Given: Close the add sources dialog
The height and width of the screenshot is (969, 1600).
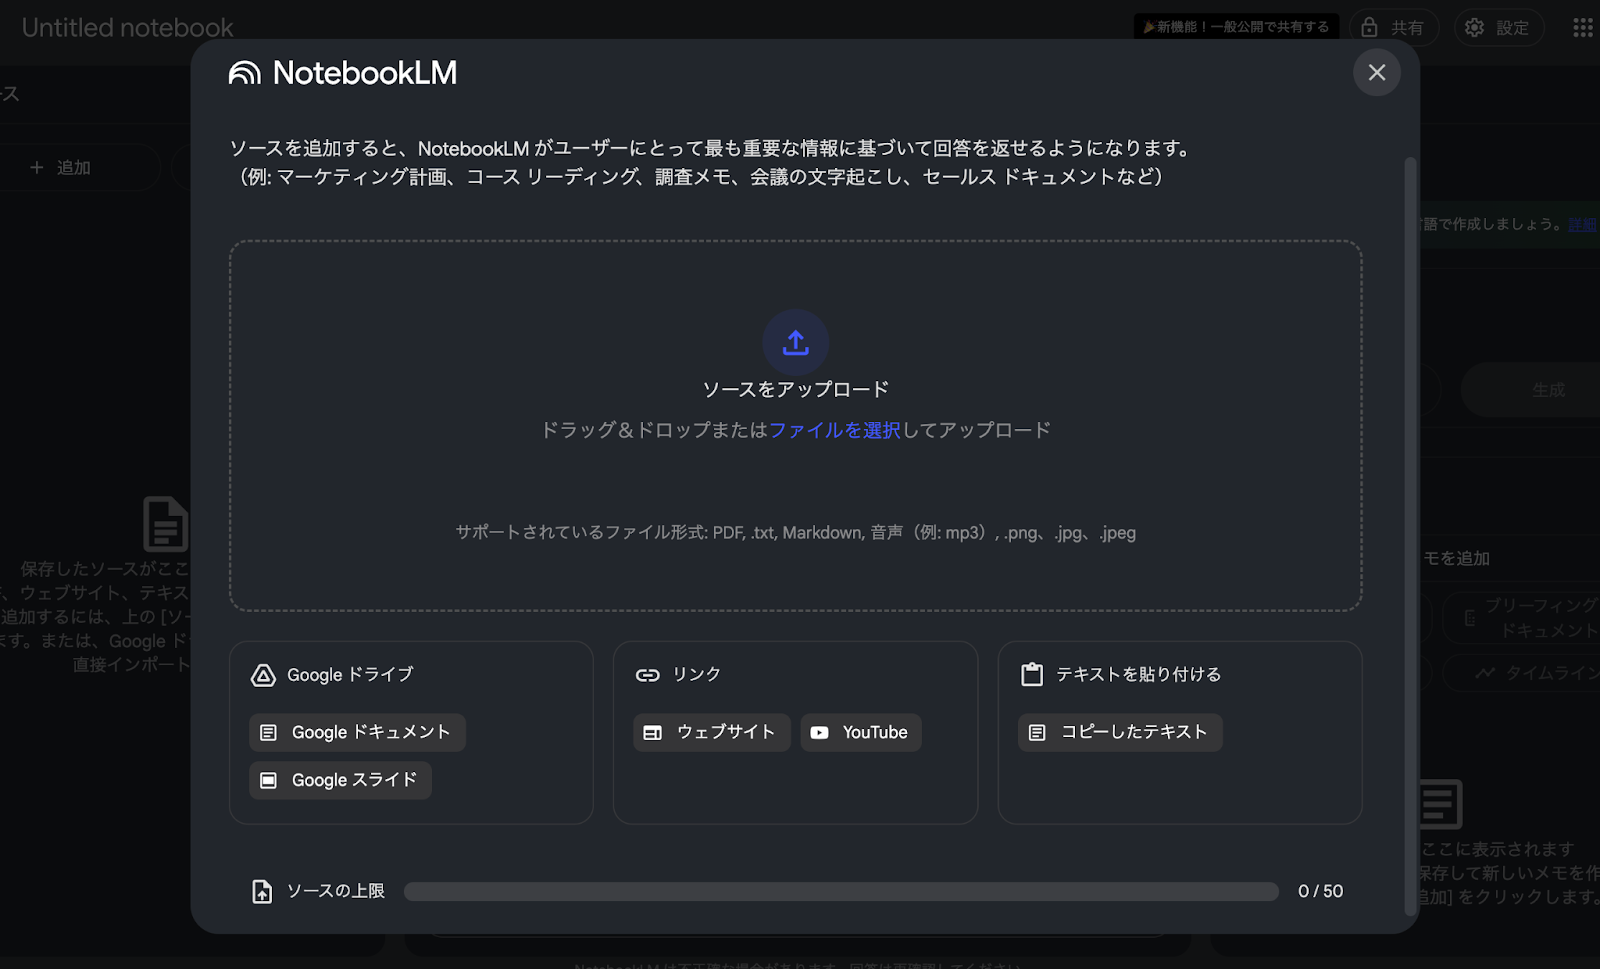Looking at the screenshot, I should (1376, 73).
